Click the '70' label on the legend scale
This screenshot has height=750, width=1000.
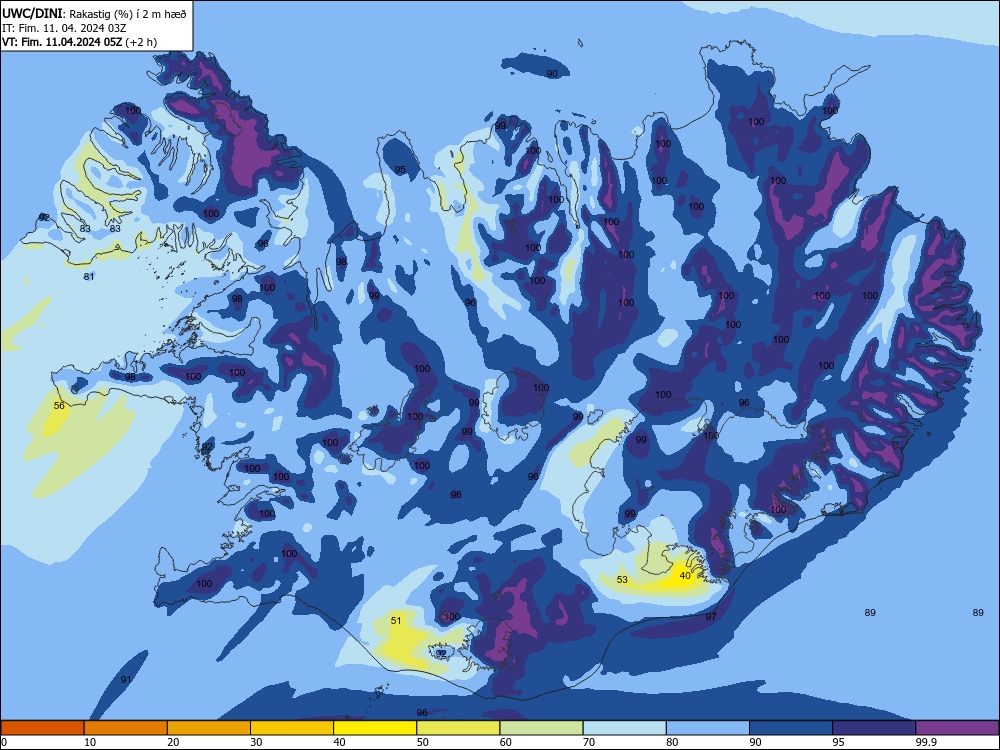pos(589,742)
